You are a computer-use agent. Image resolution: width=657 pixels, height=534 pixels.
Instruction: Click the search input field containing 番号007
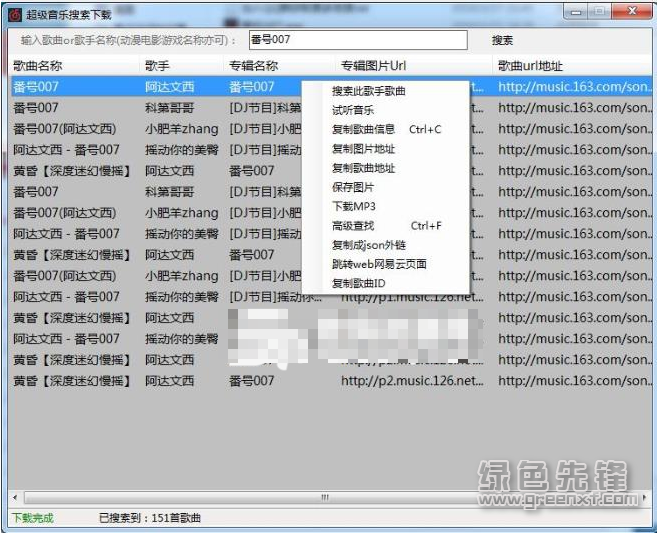[358, 40]
